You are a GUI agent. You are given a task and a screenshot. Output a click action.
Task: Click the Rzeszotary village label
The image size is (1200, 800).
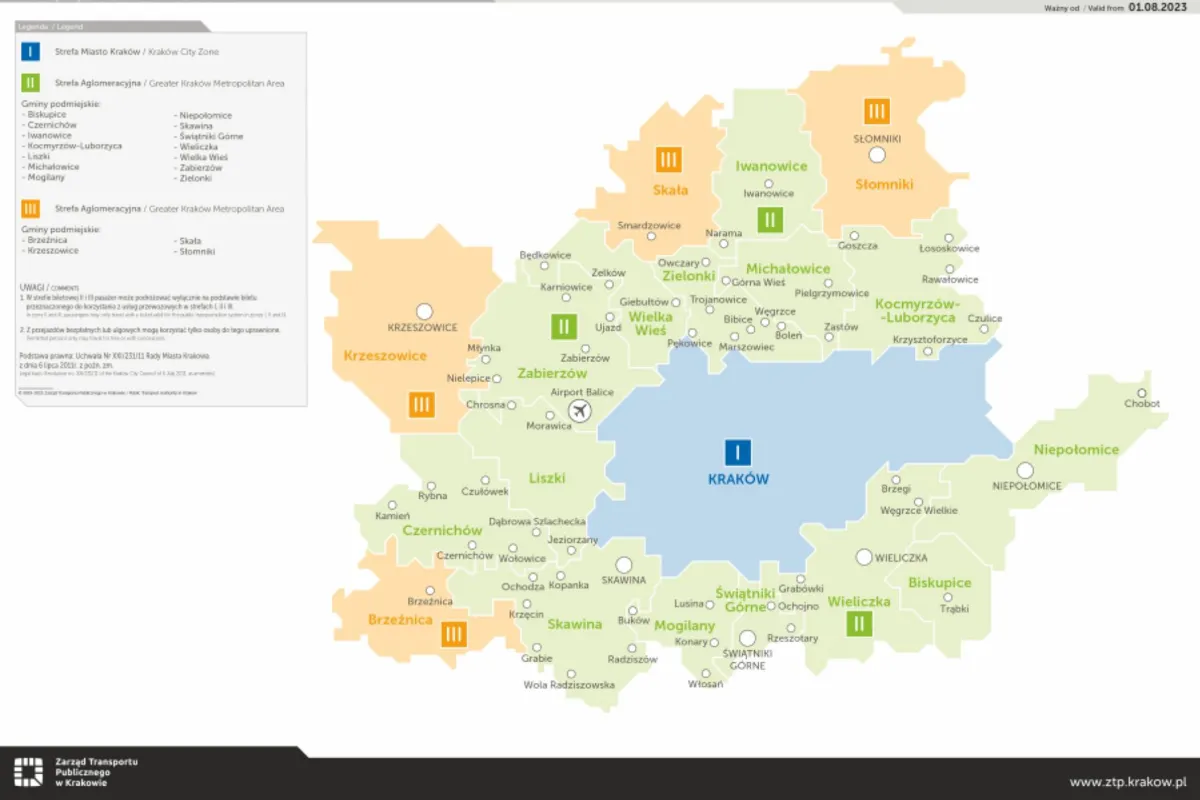tap(792, 638)
